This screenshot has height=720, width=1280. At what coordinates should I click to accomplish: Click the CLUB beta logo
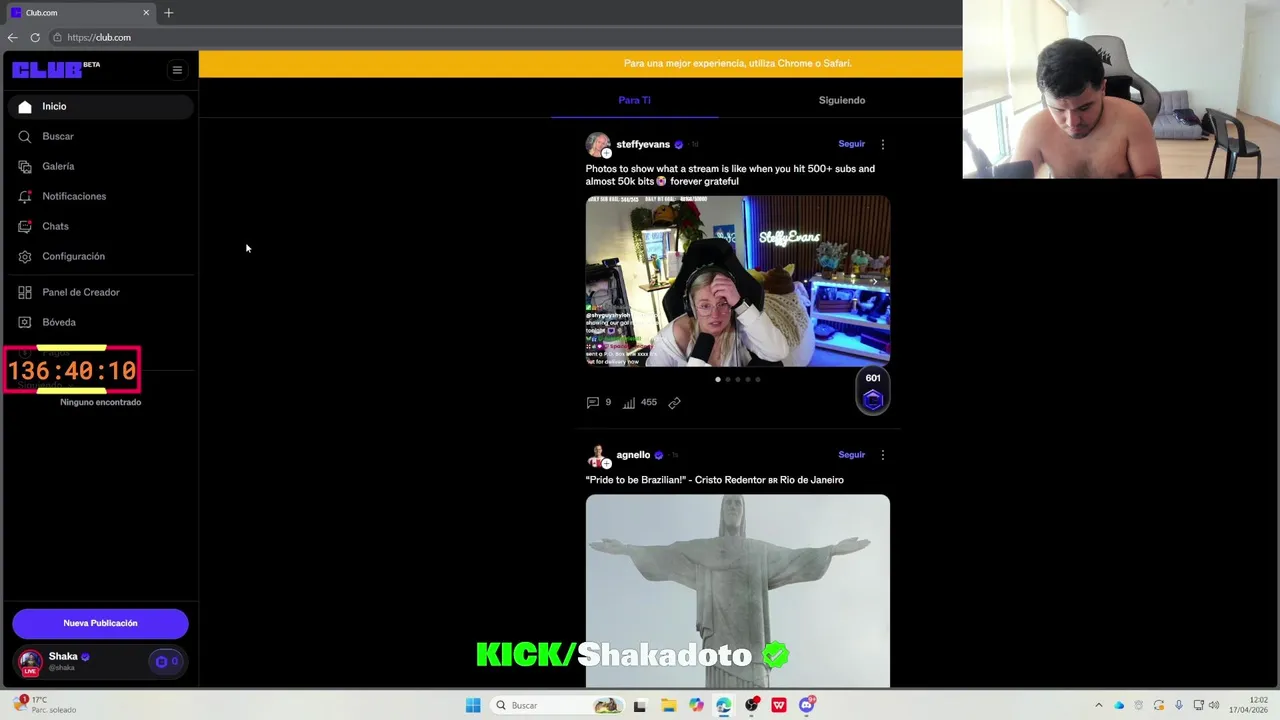56,69
